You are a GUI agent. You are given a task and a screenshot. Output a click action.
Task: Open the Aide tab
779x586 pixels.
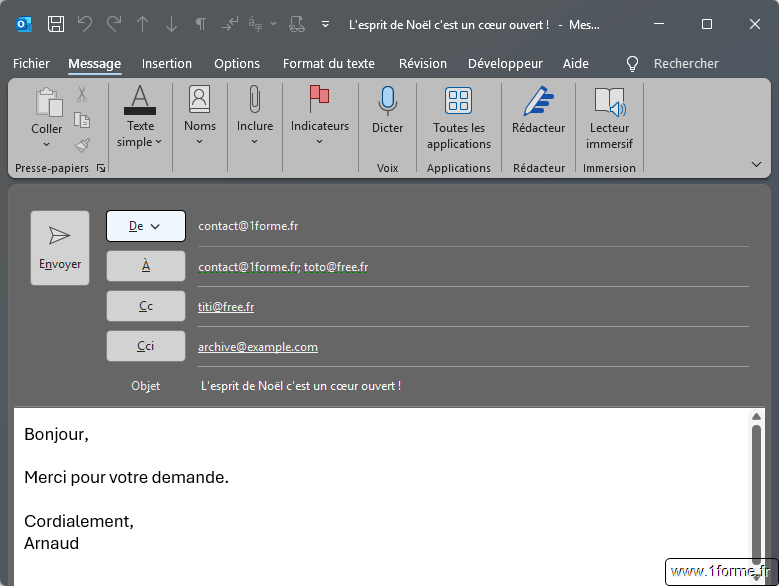pos(575,64)
